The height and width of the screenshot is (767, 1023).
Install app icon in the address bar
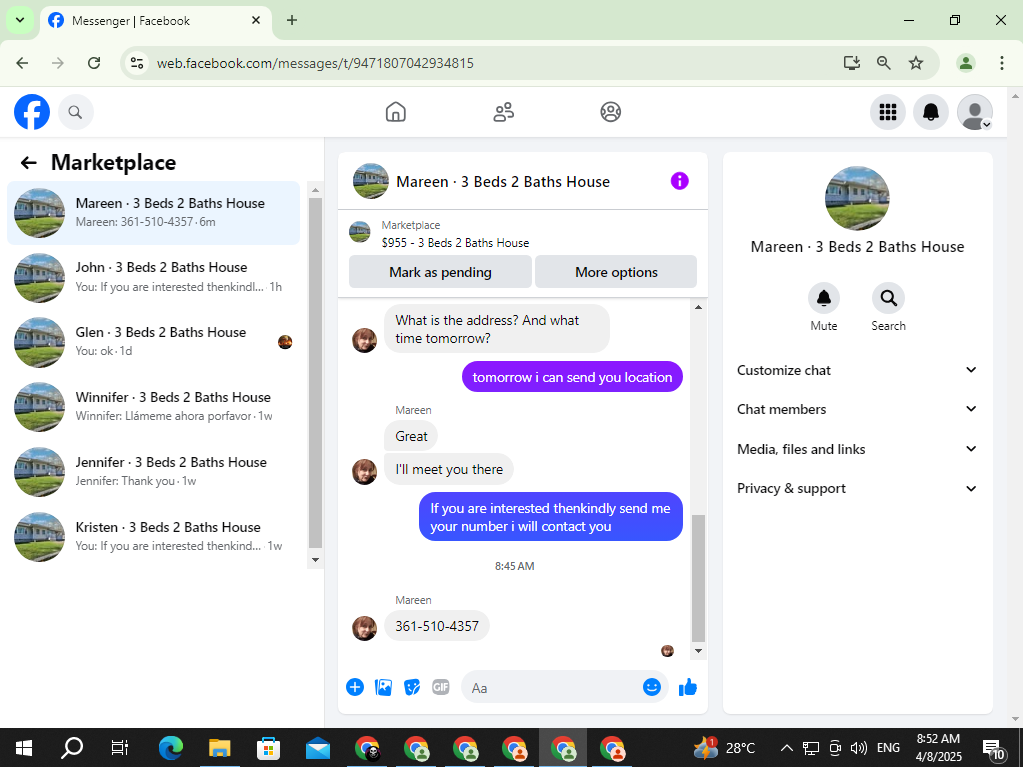851,63
